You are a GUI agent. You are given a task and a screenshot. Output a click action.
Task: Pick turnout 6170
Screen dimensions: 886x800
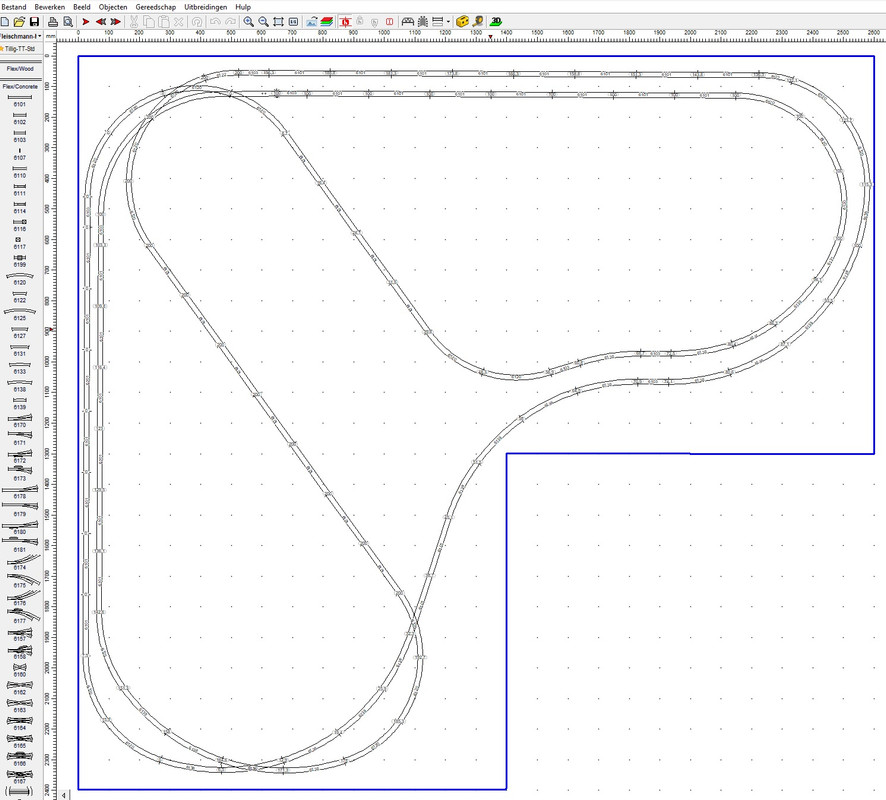click(20, 421)
